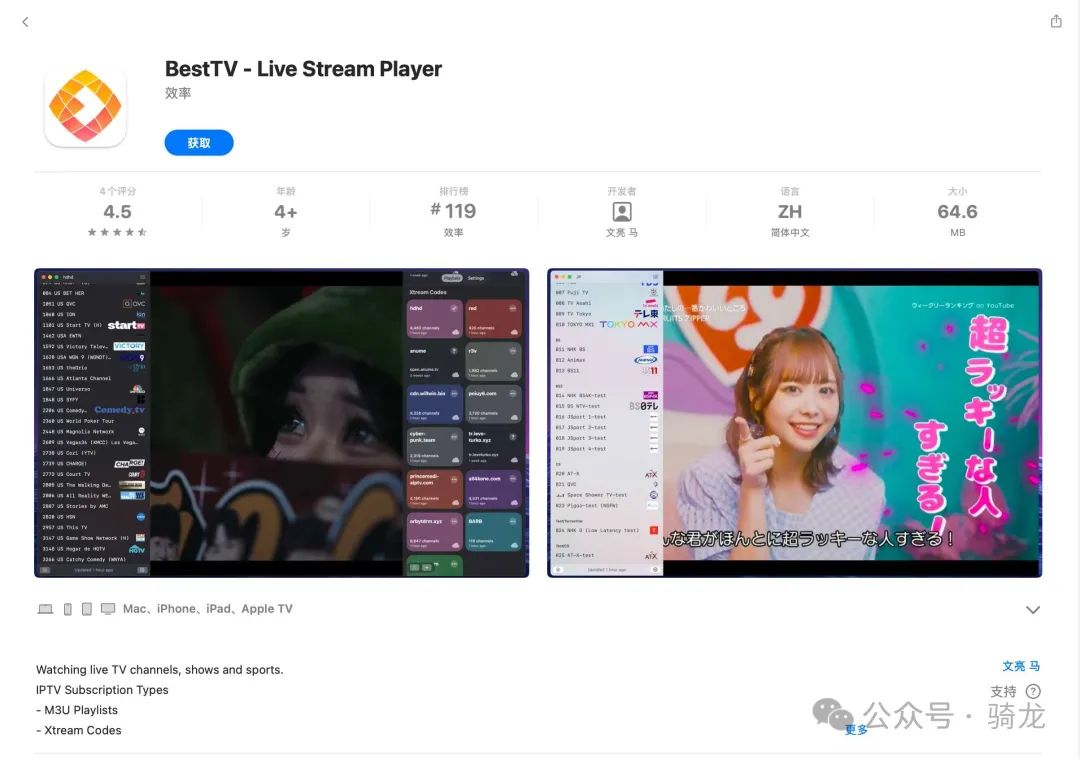Click 简体中文 language label
Viewport: 1080px width, 759px height.
click(x=789, y=233)
